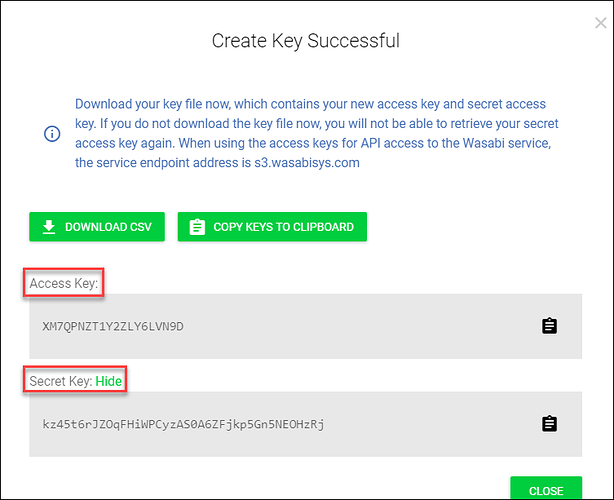Click the "Create Key Successful" title
Image resolution: width=614 pixels, height=500 pixels.
[306, 41]
